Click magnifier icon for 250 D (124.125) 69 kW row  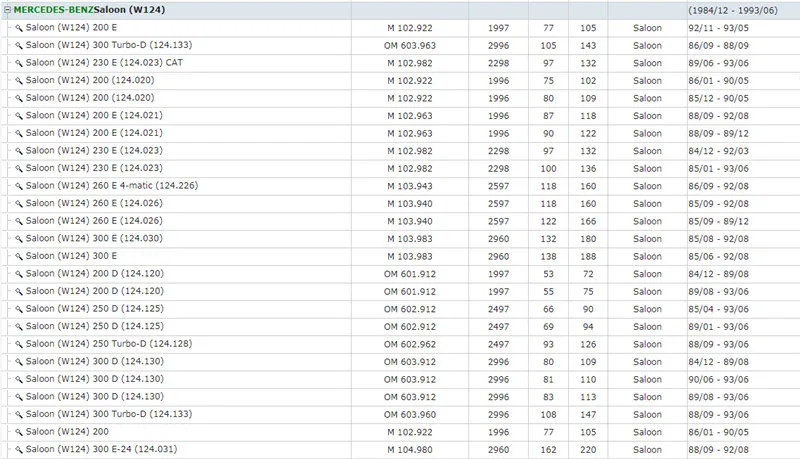click(x=19, y=327)
